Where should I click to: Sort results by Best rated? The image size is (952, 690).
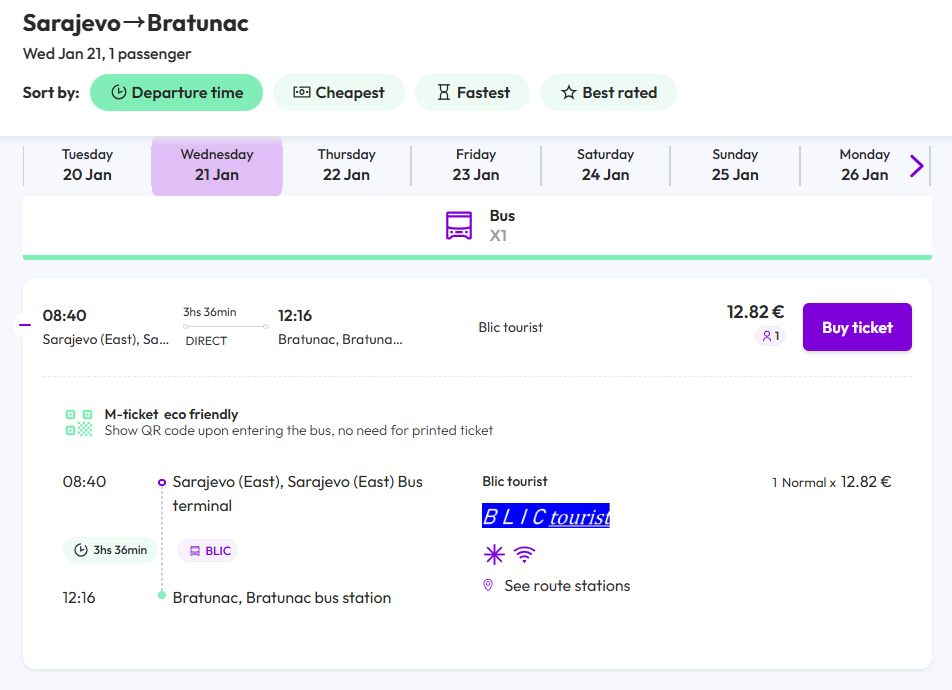click(608, 92)
